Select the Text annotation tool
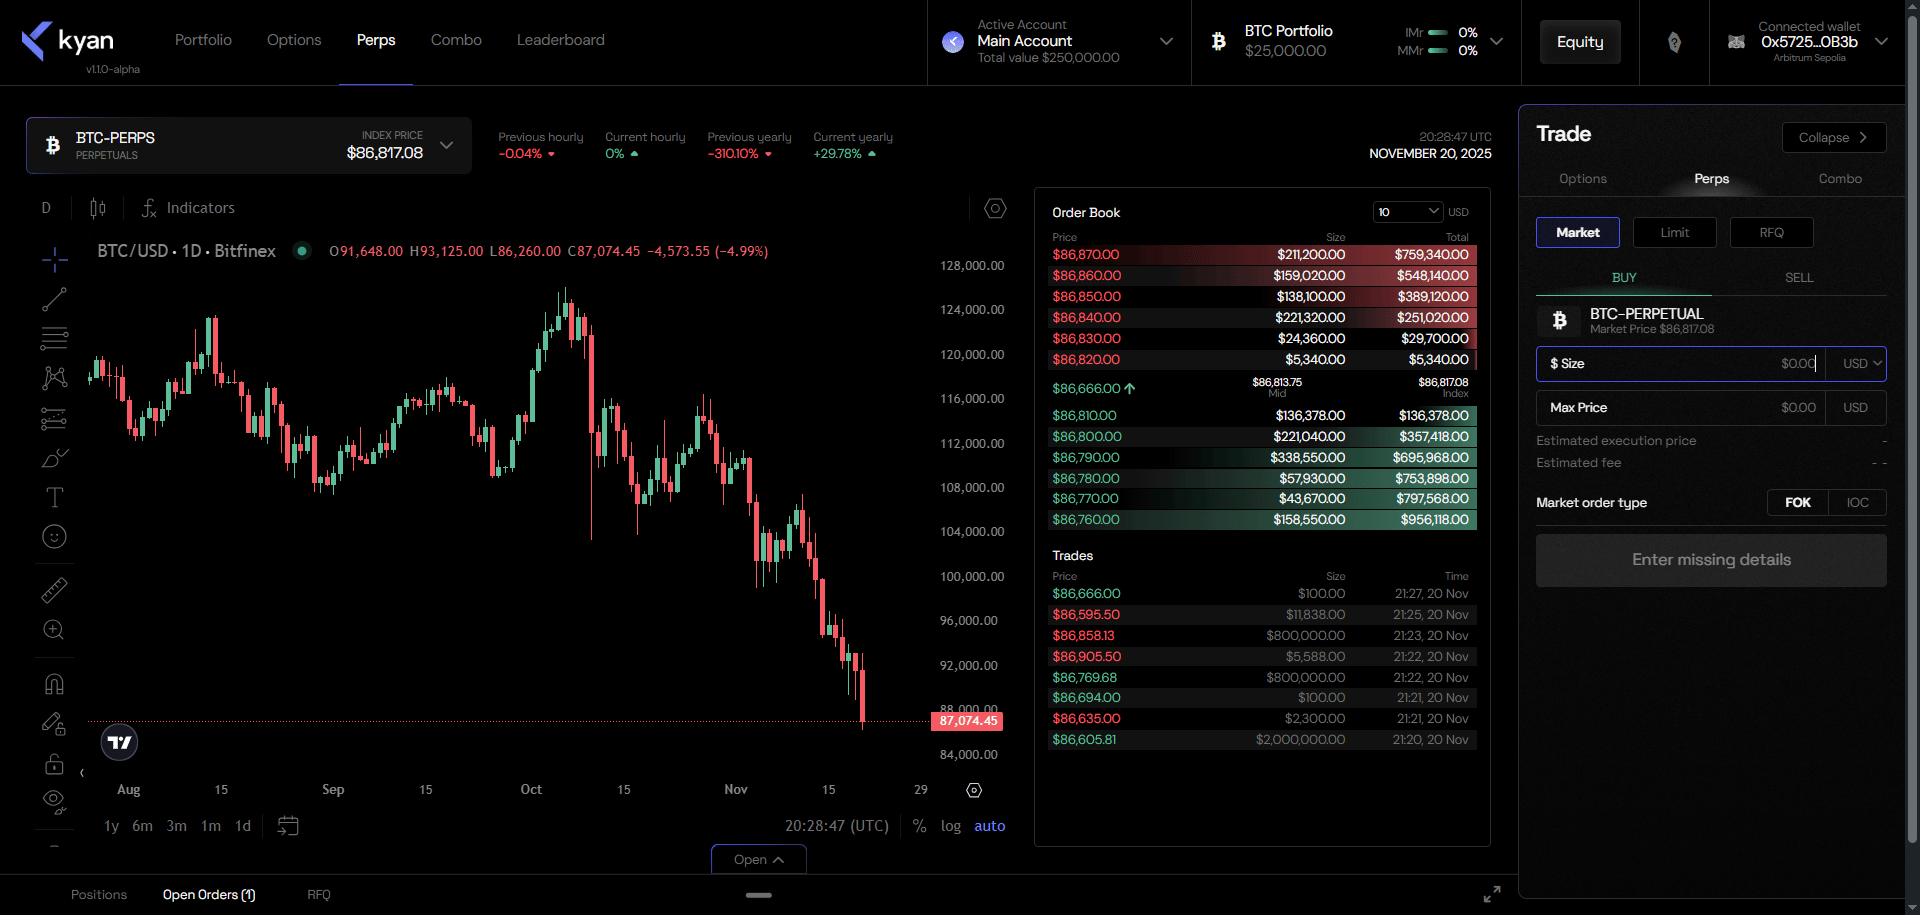The height and width of the screenshot is (915, 1920). pos(55,497)
